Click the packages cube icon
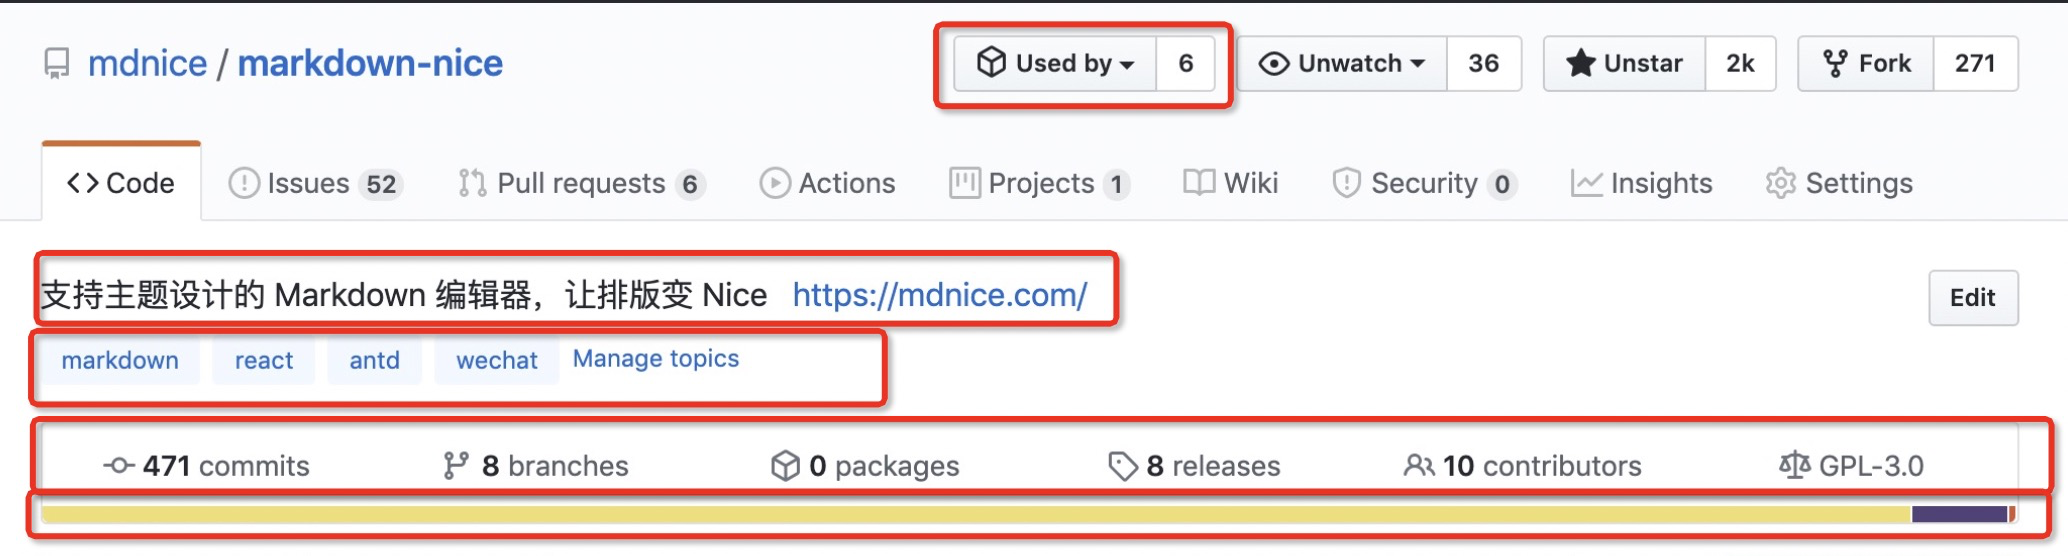This screenshot has height=556, width=2068. 786,466
